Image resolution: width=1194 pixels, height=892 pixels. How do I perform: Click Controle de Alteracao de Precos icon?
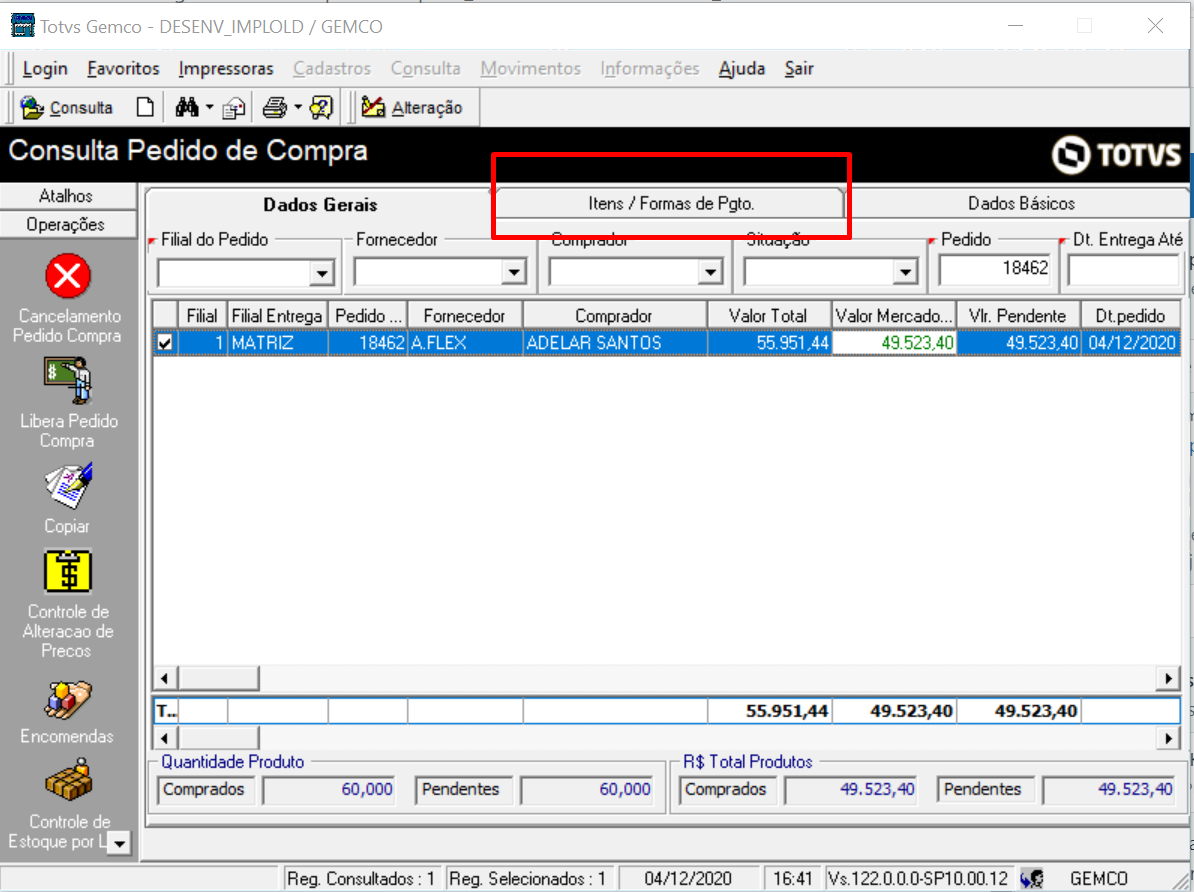tap(68, 571)
